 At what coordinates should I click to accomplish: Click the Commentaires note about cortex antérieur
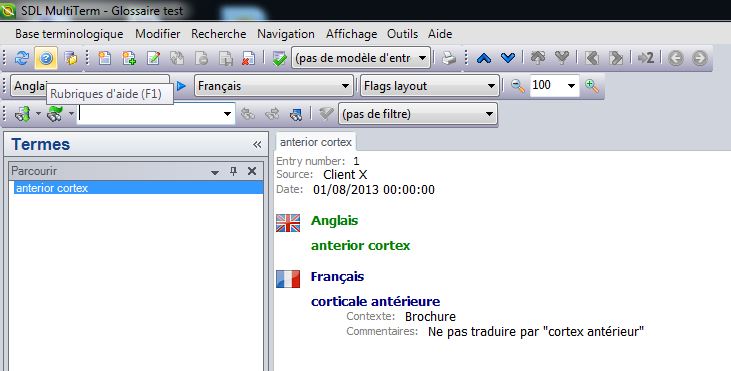[x=536, y=332]
